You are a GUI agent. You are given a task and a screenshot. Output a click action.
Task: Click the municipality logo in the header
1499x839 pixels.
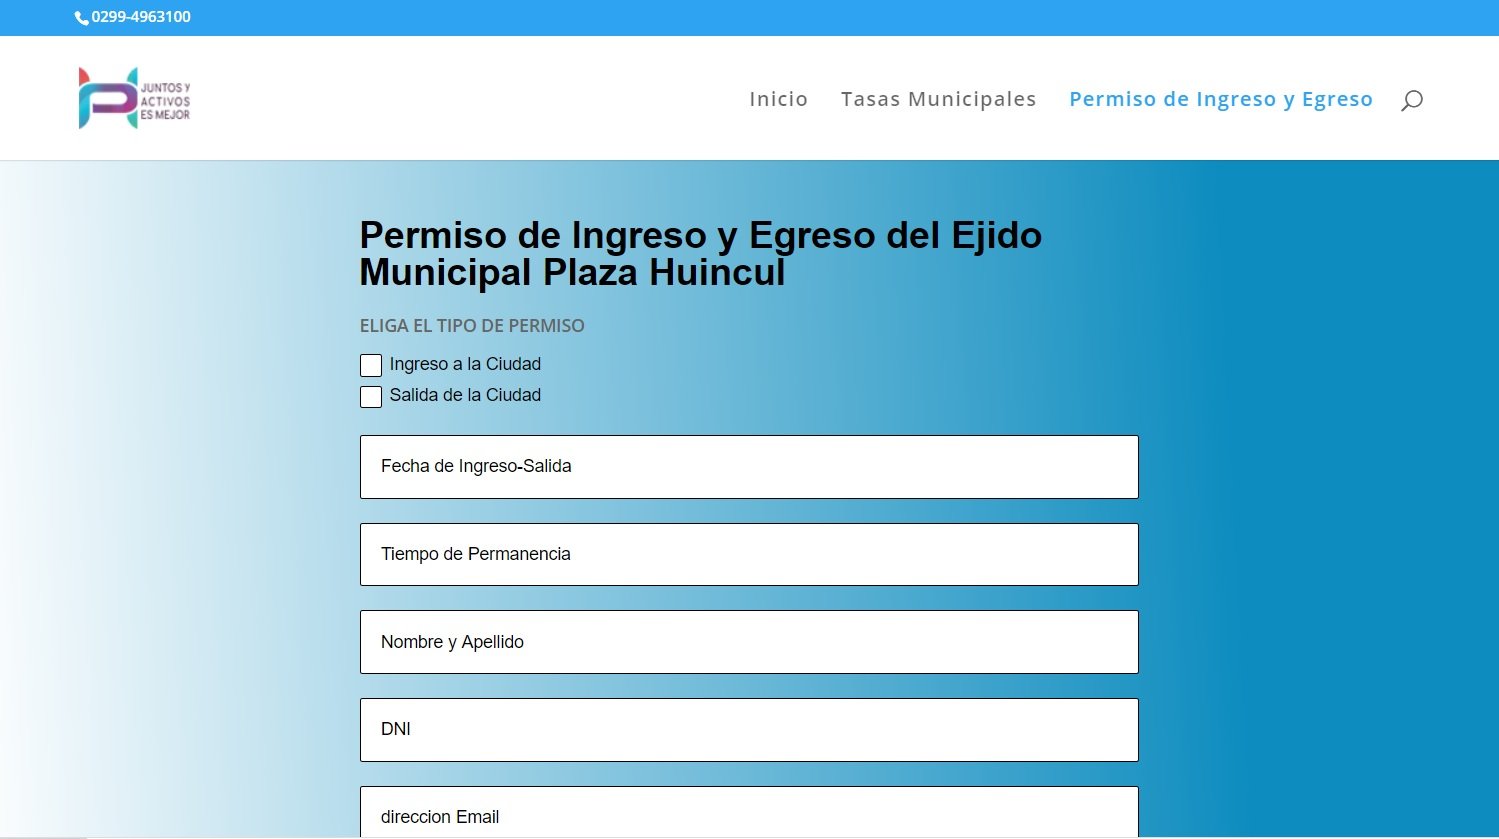click(x=134, y=98)
